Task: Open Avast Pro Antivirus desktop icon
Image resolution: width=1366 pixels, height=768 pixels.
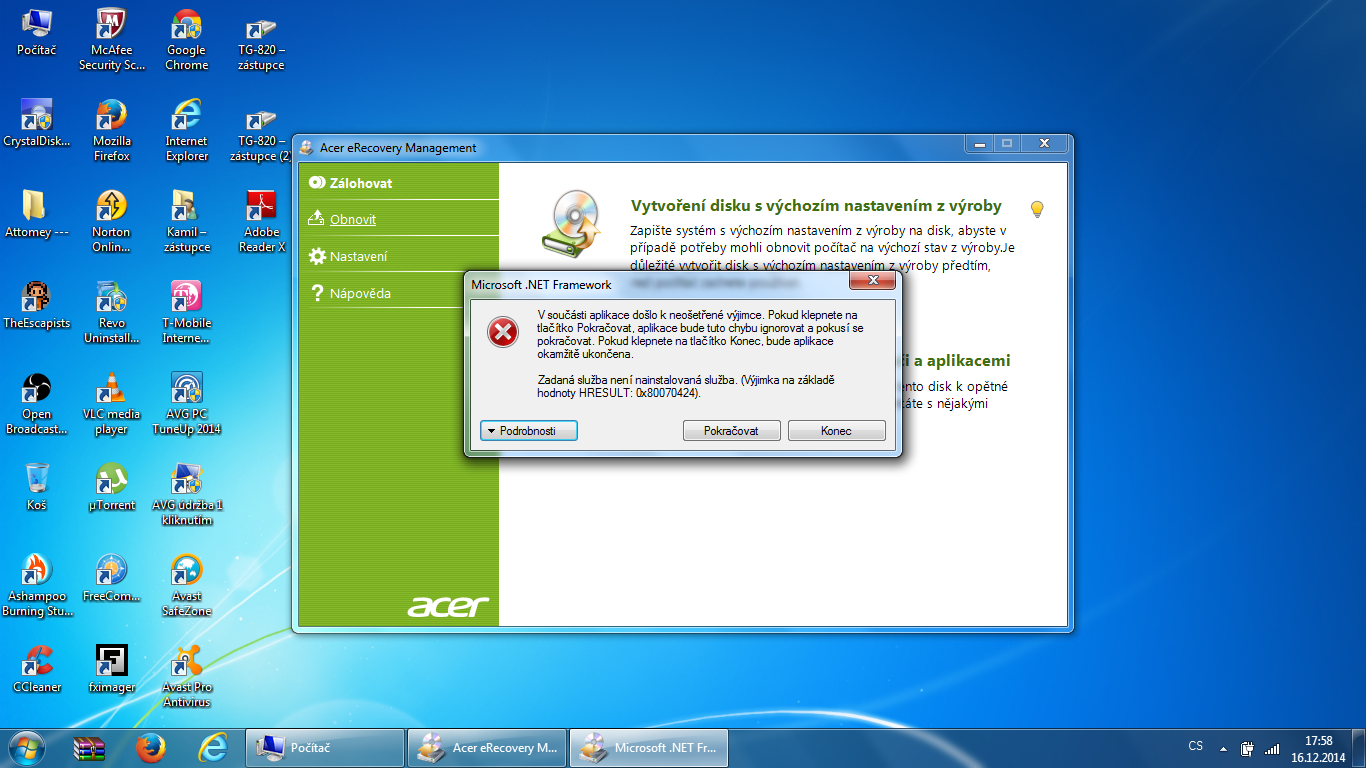Action: tap(186, 677)
